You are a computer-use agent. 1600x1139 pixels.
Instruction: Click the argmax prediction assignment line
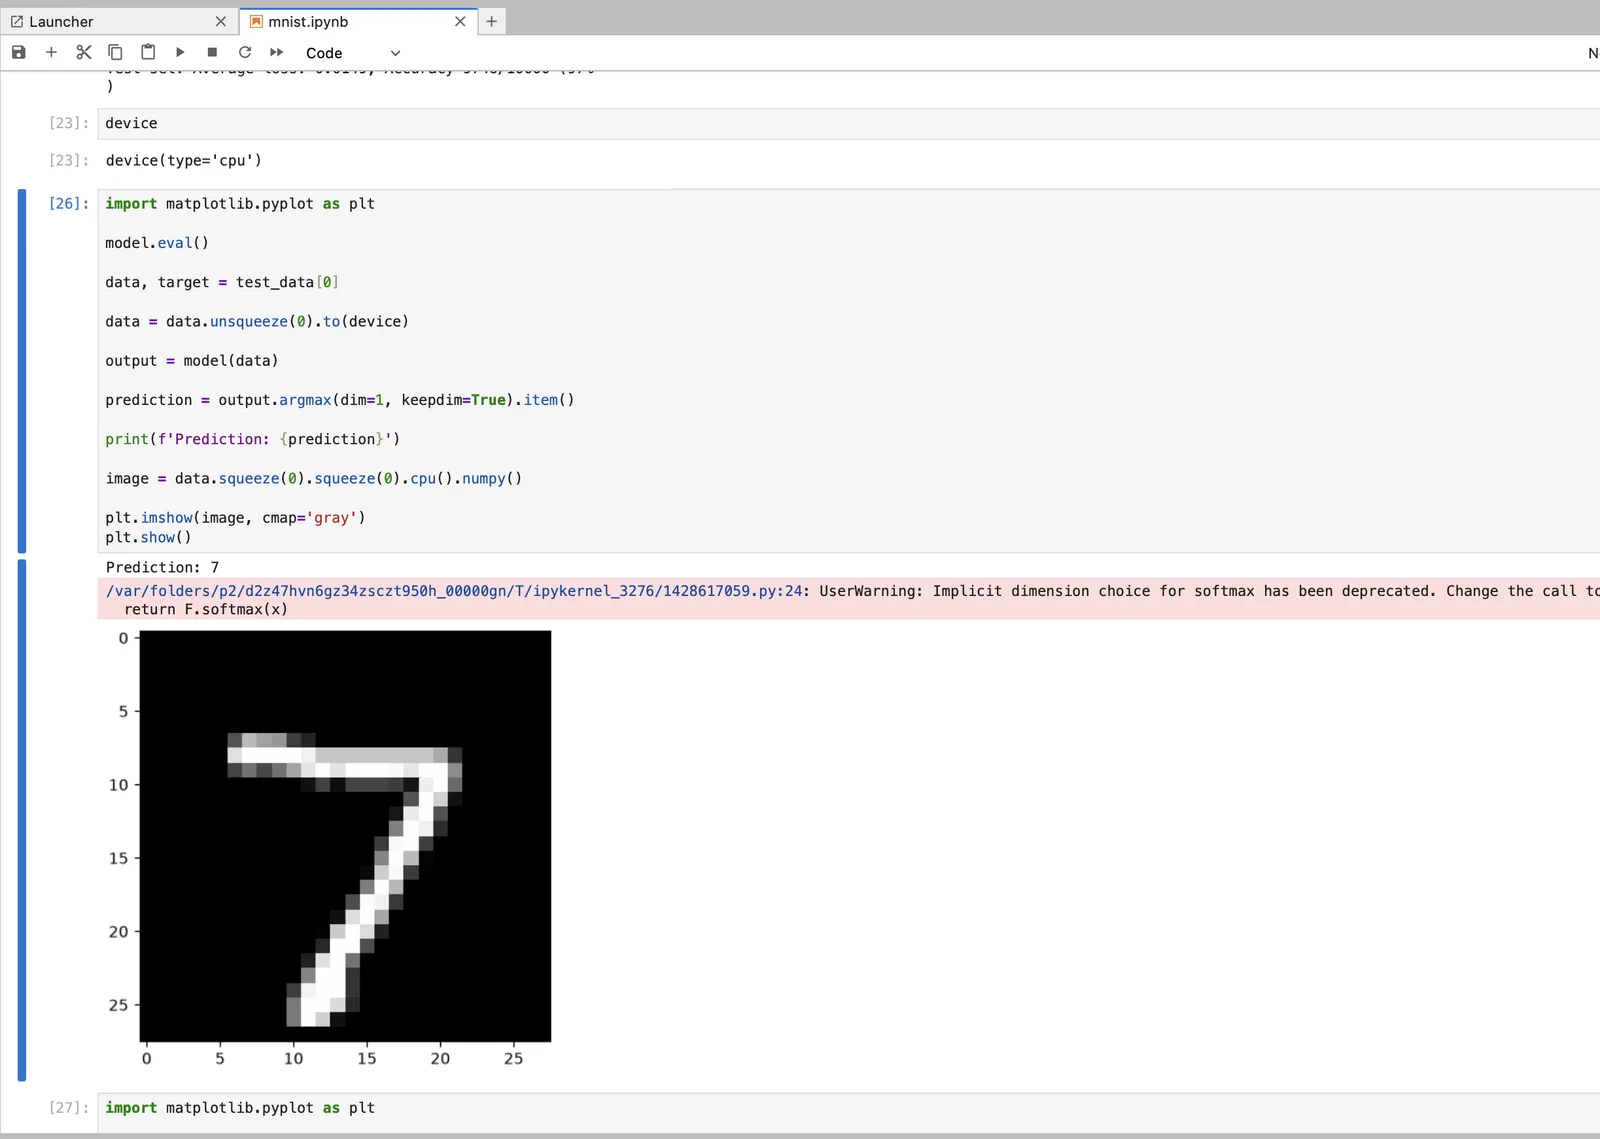(340, 400)
